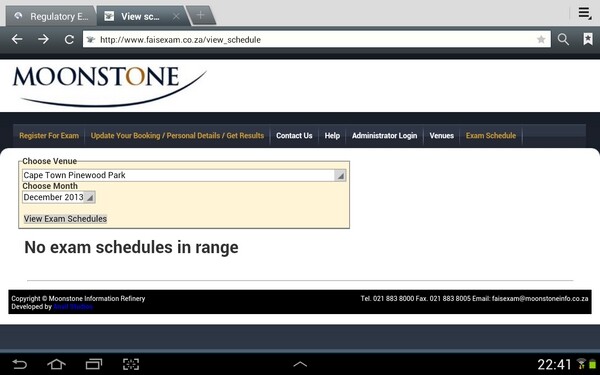Reload the page with the refresh icon
The height and width of the screenshot is (375, 600).
click(x=69, y=39)
